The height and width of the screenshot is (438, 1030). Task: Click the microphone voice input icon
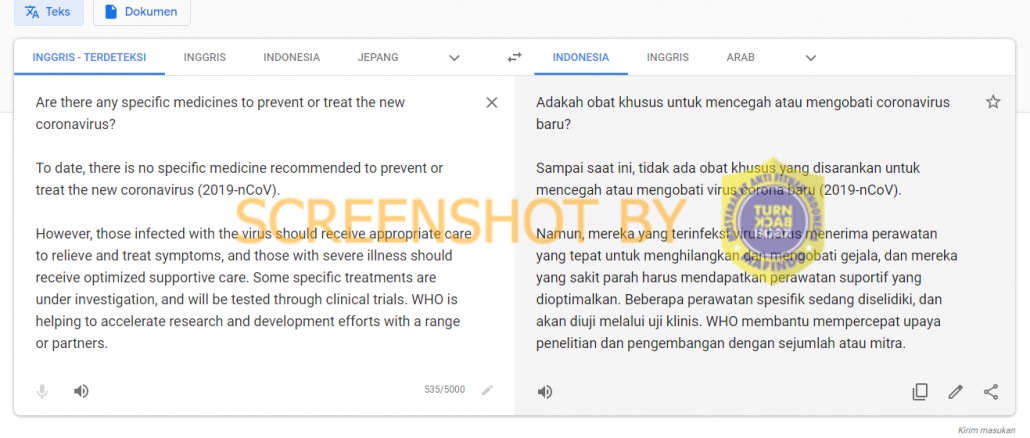pyautogui.click(x=42, y=392)
